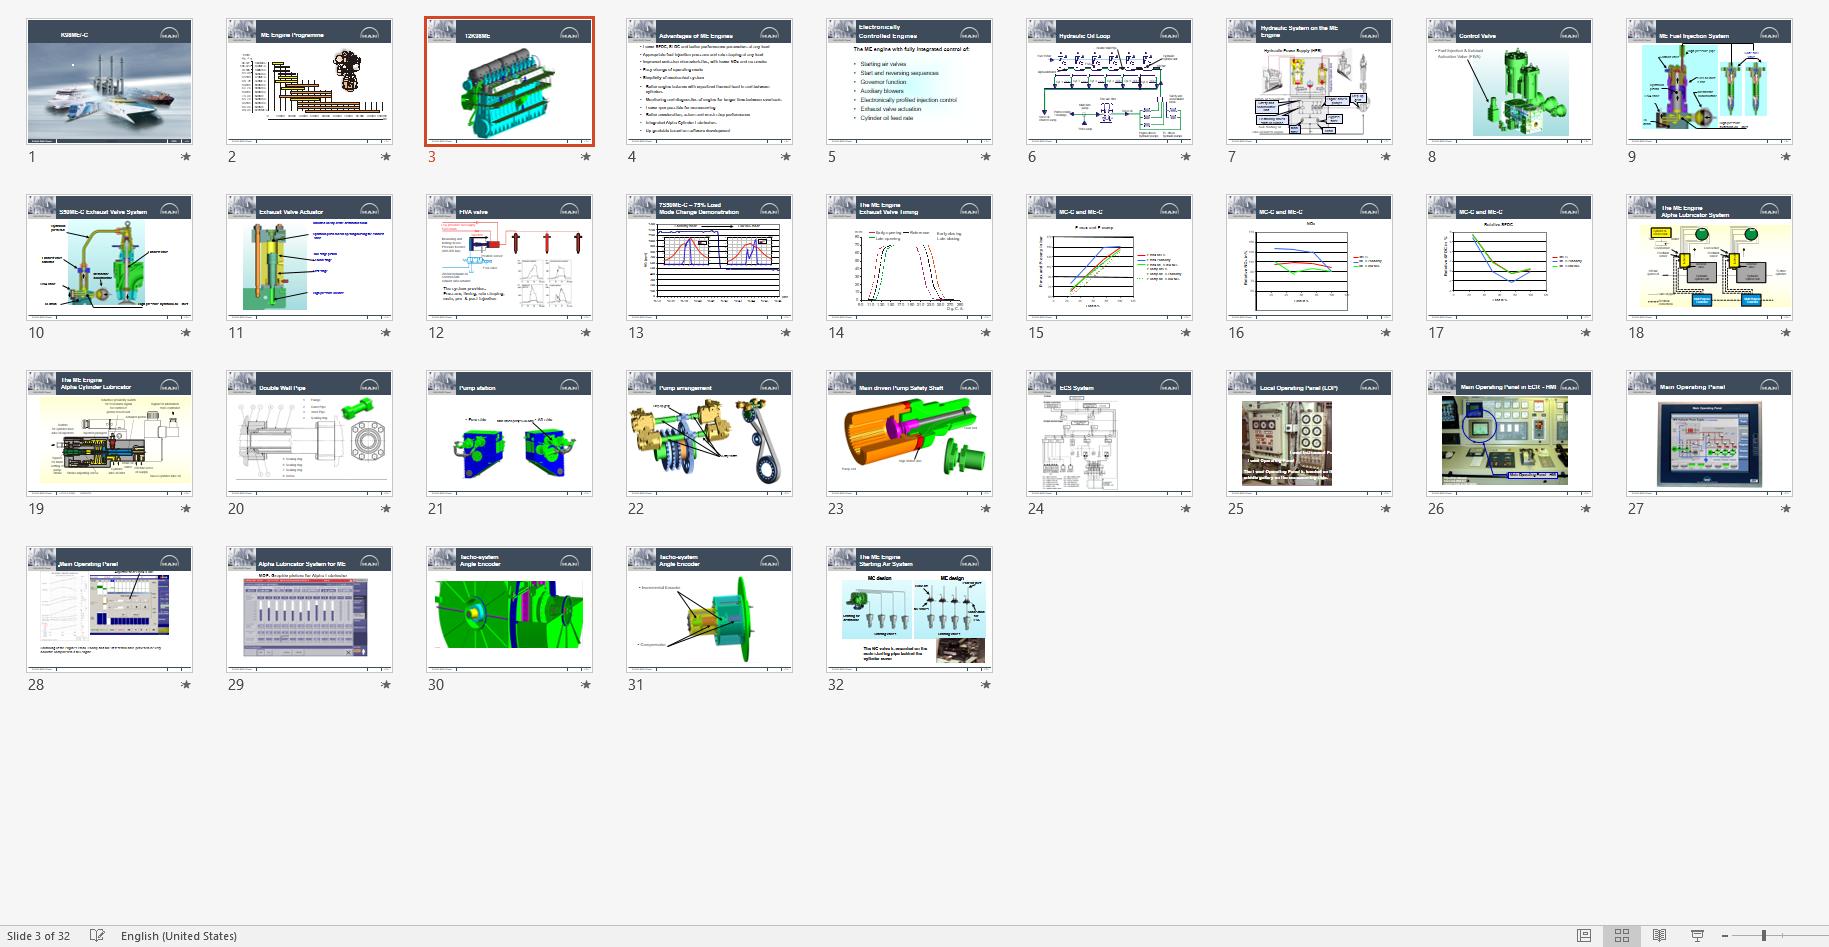The height and width of the screenshot is (947, 1829).
Task: Select slide 17 MC-C and ME-C thumbnail
Action: (x=1510, y=257)
